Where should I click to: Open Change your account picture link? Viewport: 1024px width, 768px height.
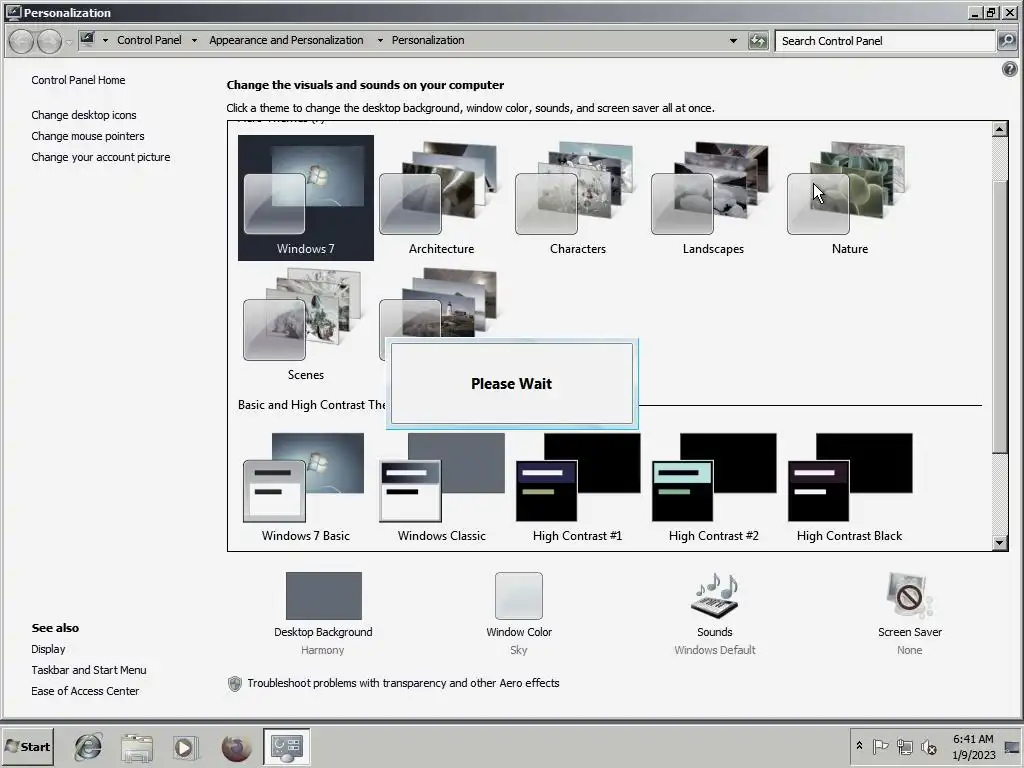101,157
